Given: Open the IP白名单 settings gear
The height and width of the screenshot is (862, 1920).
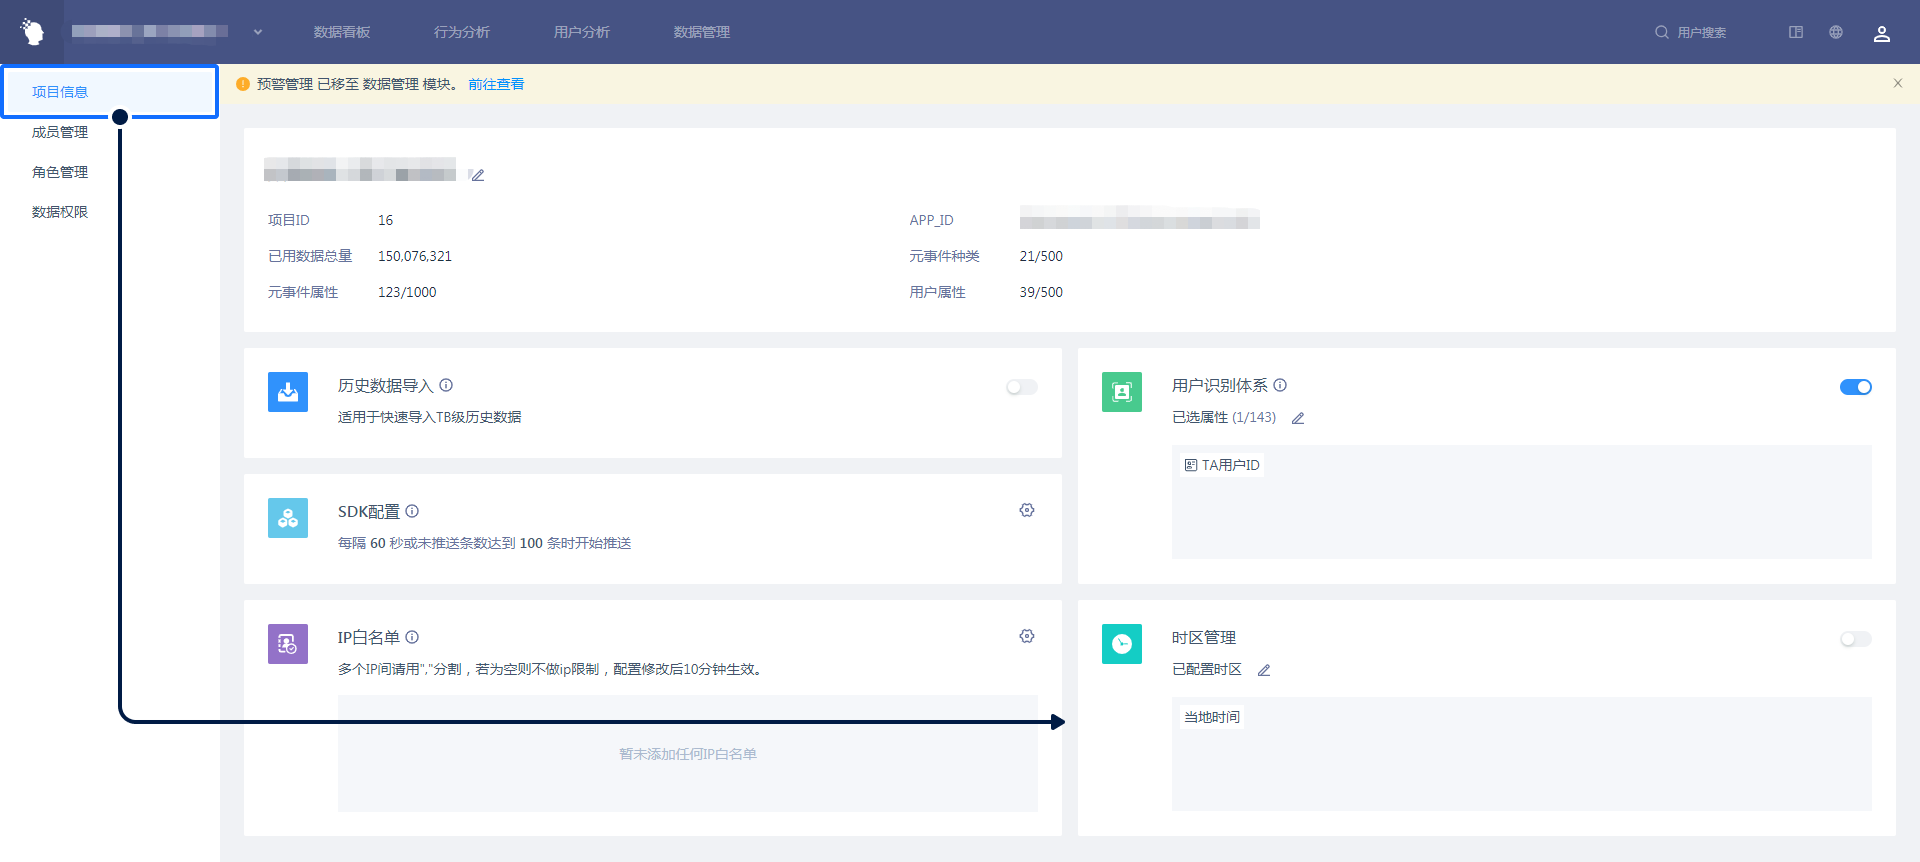Looking at the screenshot, I should (1026, 636).
